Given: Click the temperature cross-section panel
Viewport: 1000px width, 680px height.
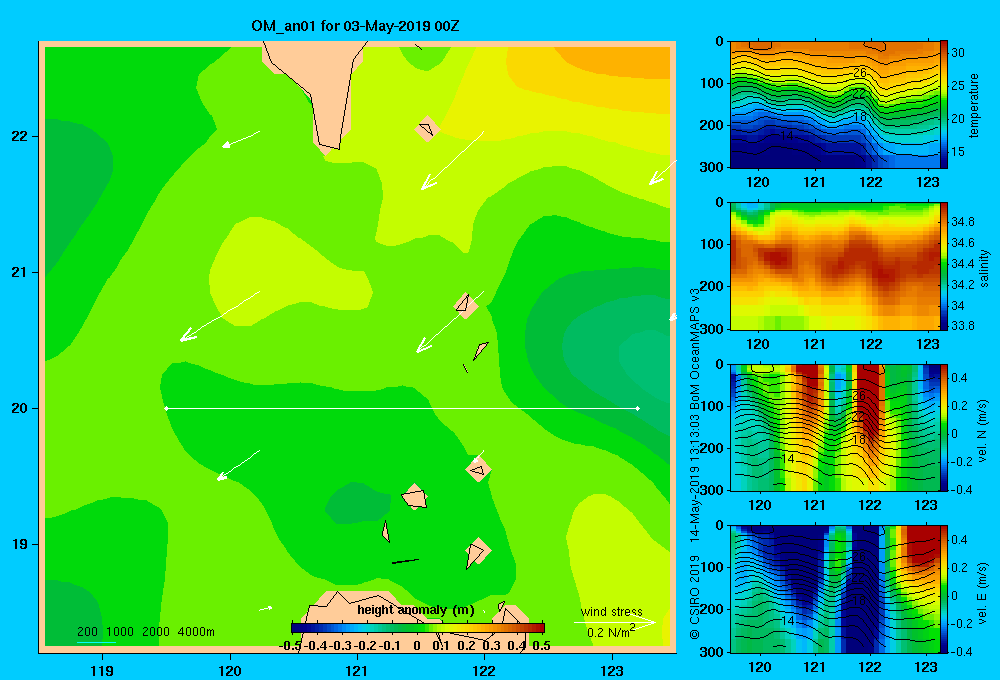Looking at the screenshot, I should pos(835,105).
